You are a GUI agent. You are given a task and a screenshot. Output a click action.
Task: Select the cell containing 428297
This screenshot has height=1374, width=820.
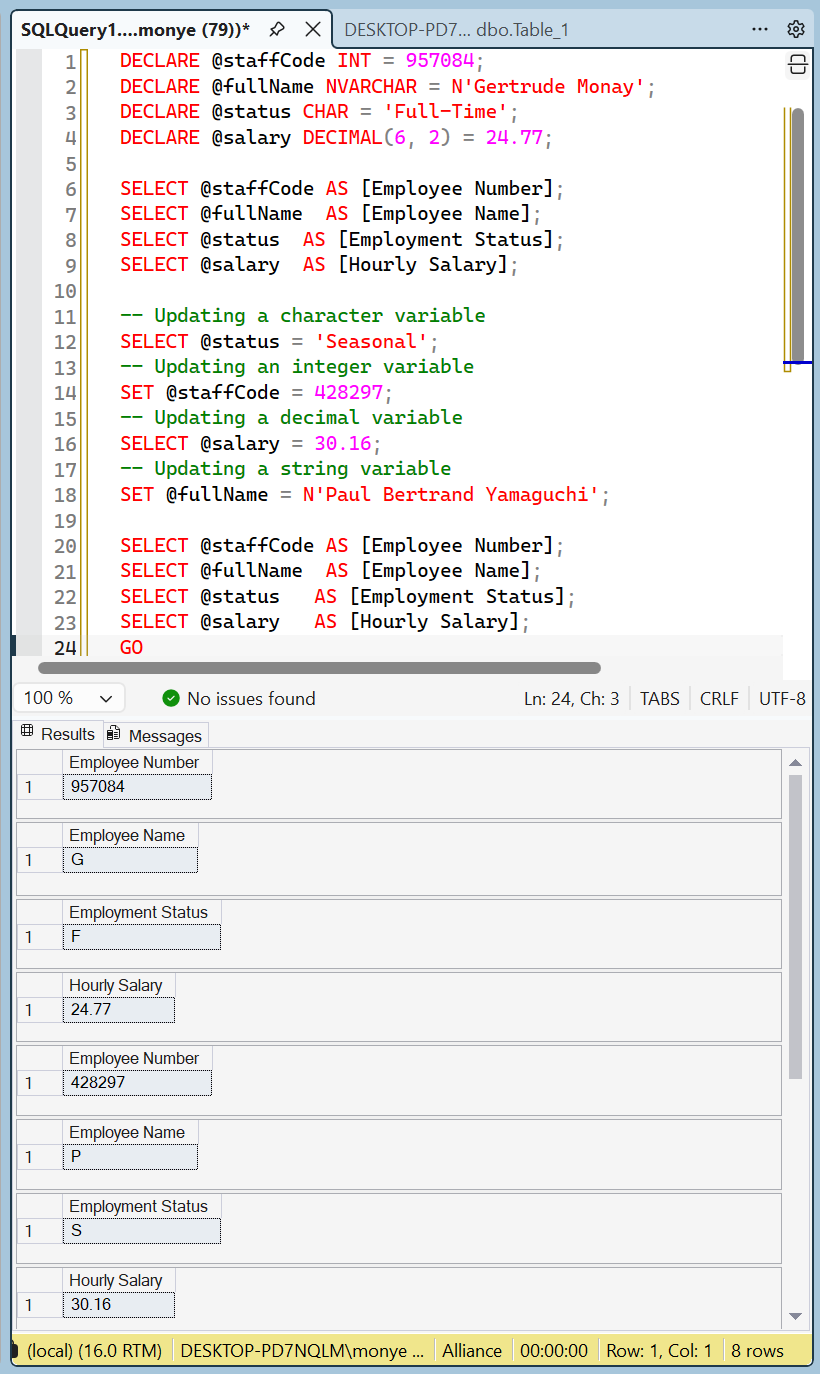tap(138, 1082)
